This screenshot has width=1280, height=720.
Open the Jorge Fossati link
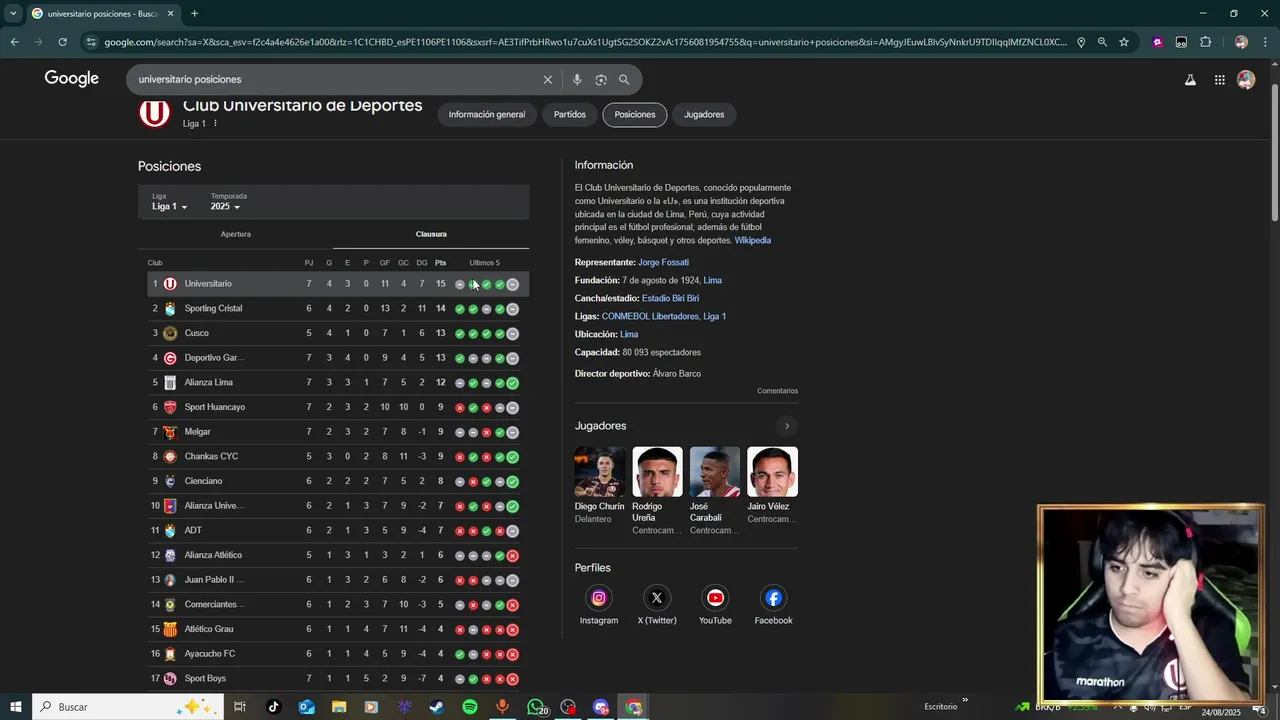click(x=663, y=262)
